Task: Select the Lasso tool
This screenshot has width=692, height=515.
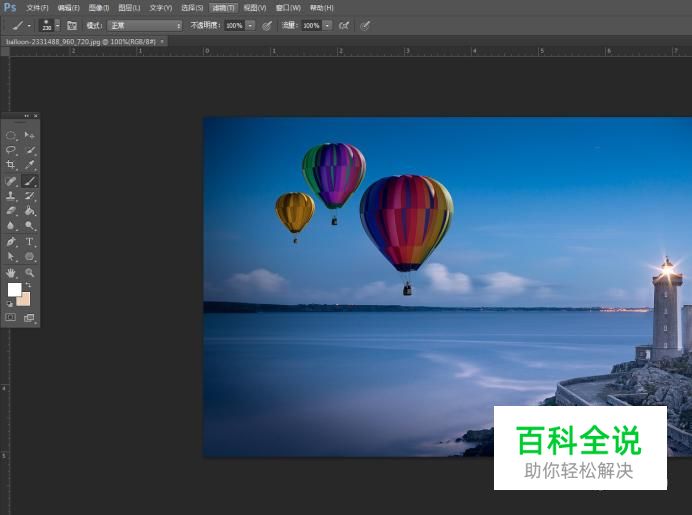Action: (11, 150)
